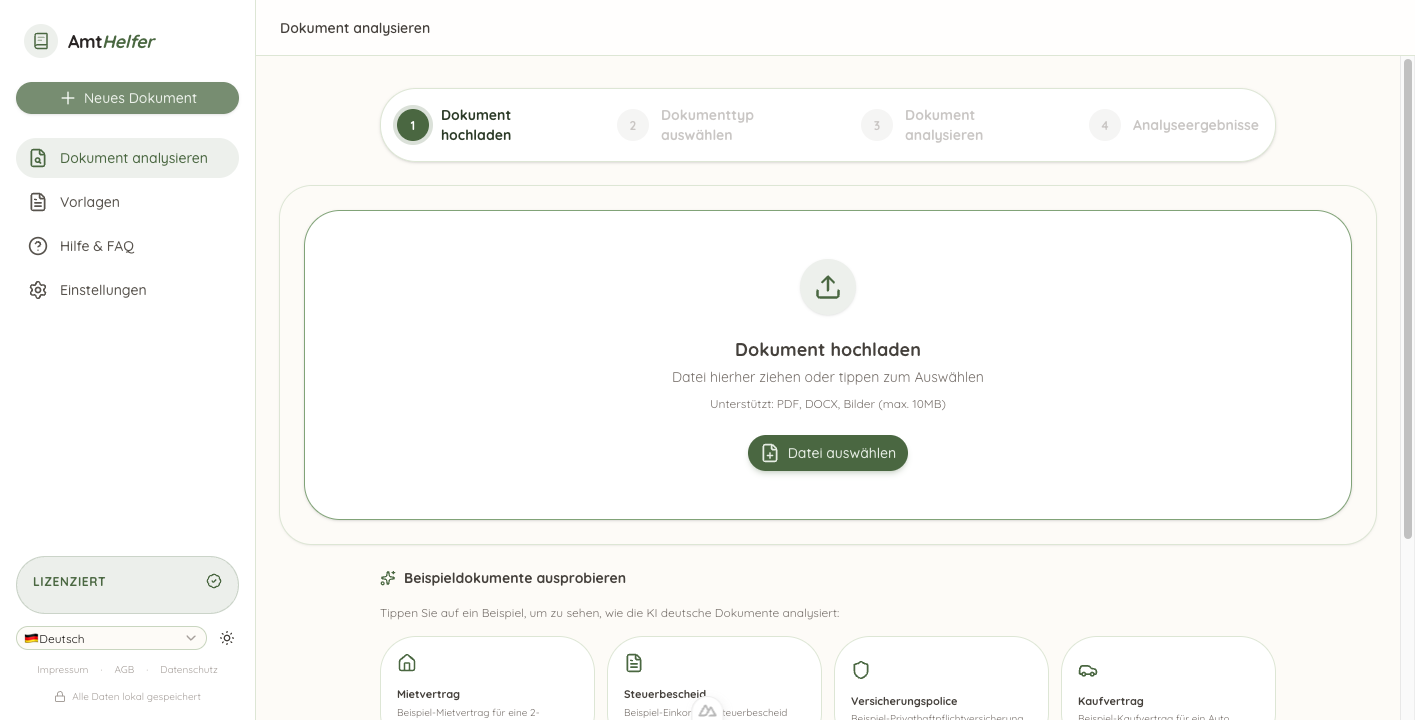Viewport: 1415px width, 720px height.
Task: Open Einstellungen via the gear icon
Action: 38,290
